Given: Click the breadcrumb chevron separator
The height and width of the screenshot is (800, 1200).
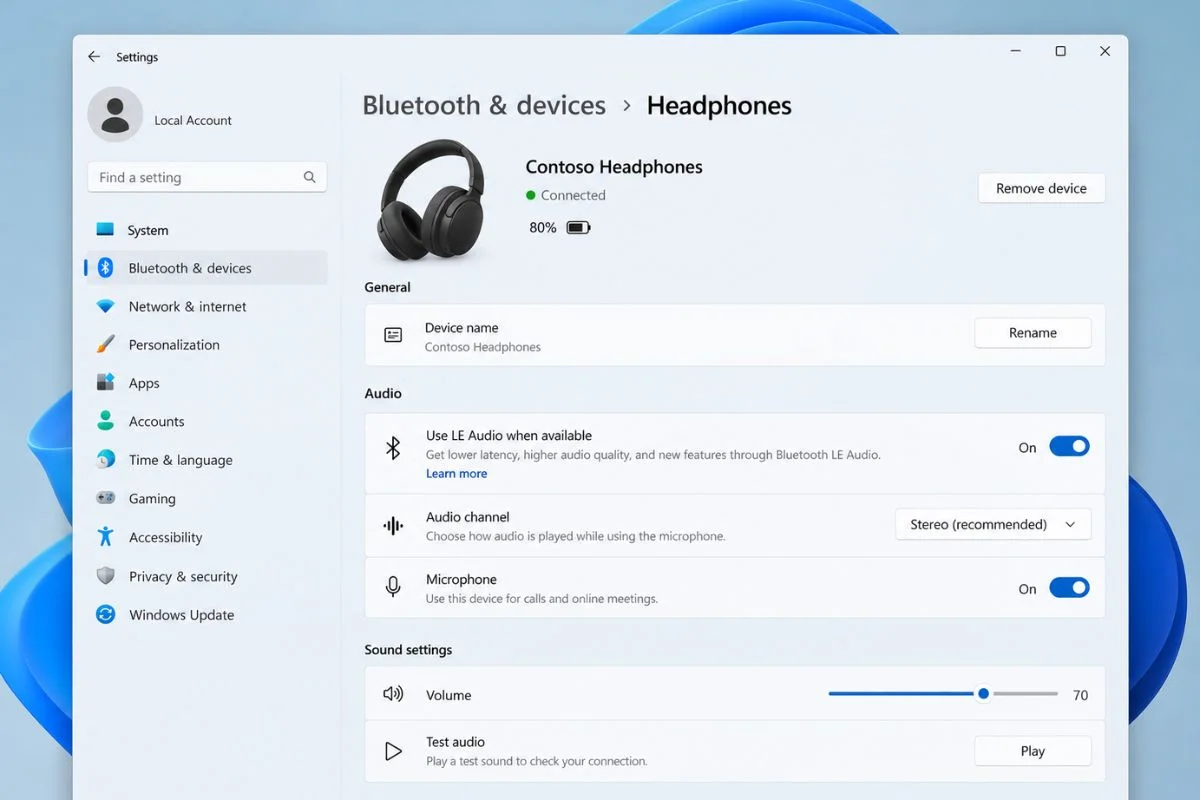Looking at the screenshot, I should [627, 105].
